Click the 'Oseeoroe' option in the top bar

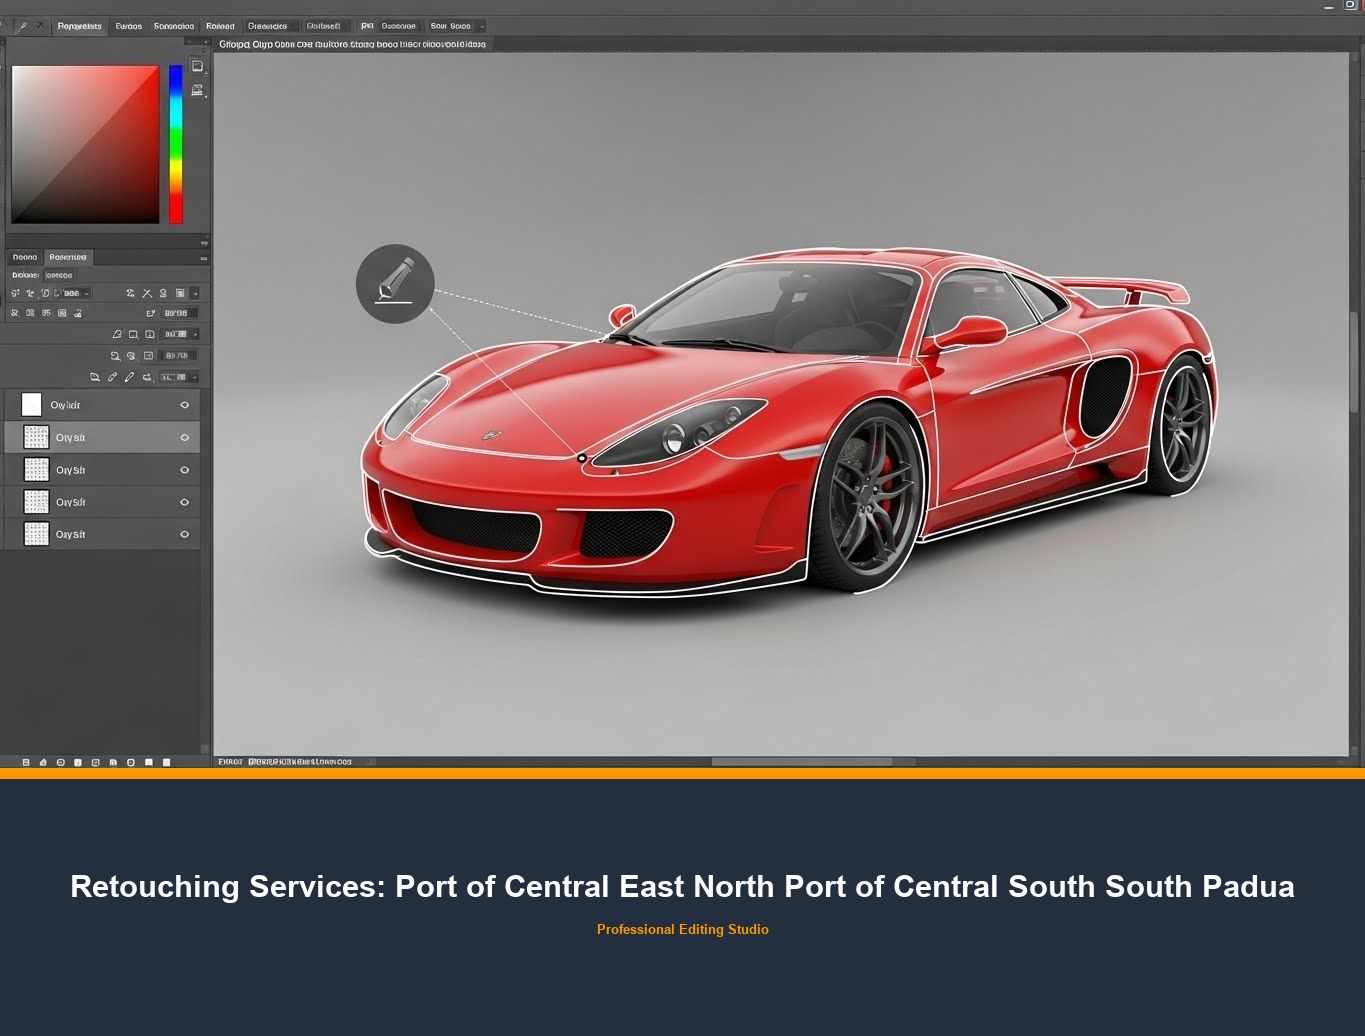coord(398,26)
